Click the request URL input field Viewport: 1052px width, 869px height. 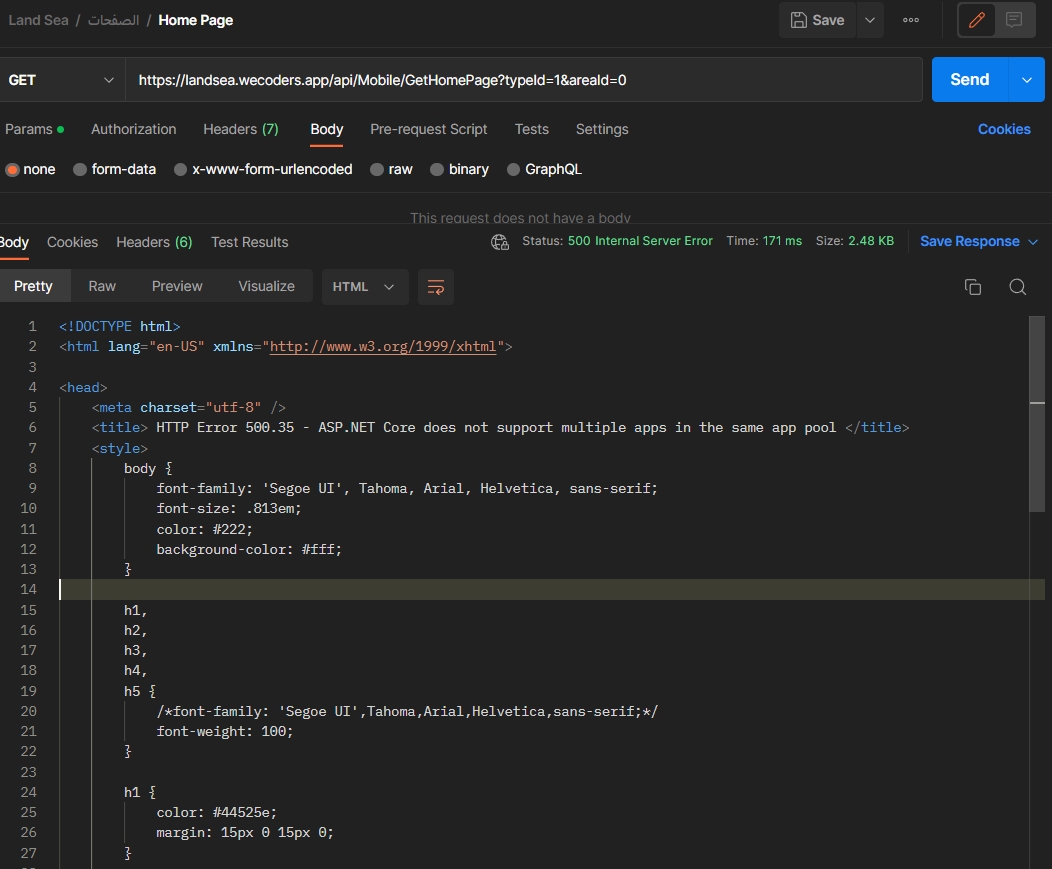coord(523,80)
